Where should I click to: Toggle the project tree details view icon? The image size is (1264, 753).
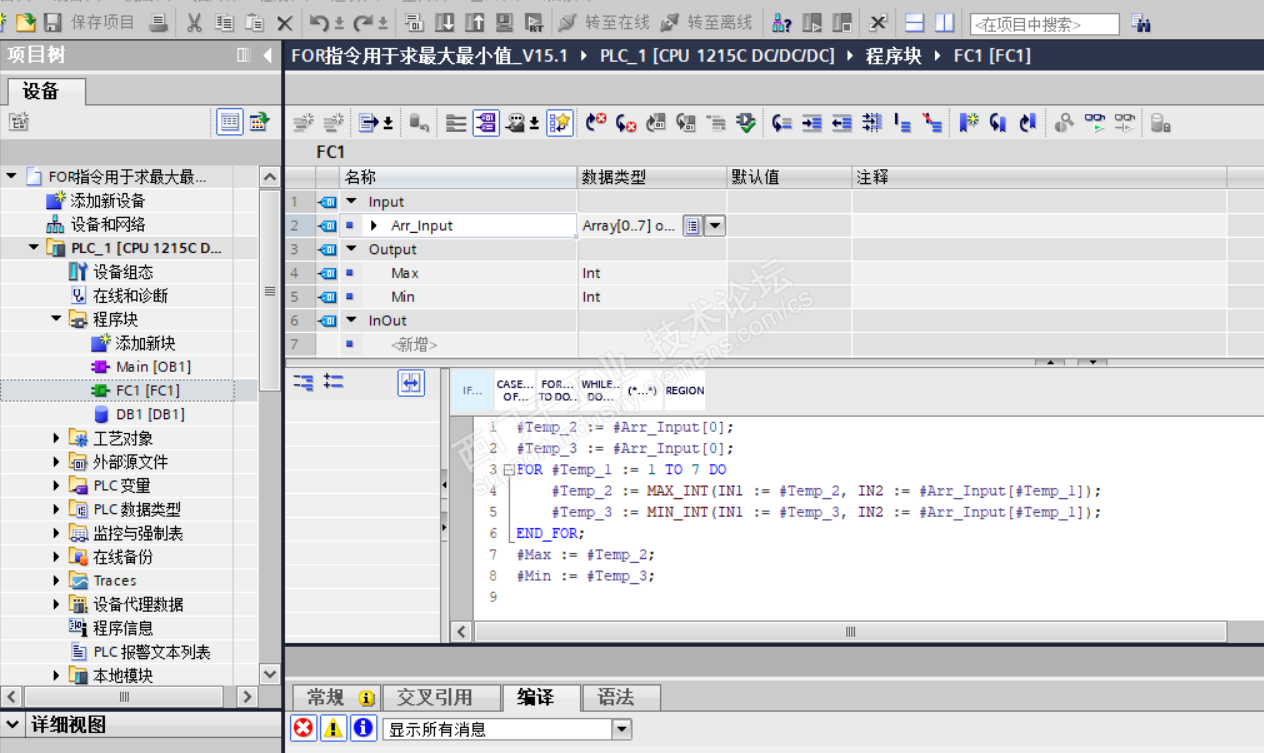230,122
